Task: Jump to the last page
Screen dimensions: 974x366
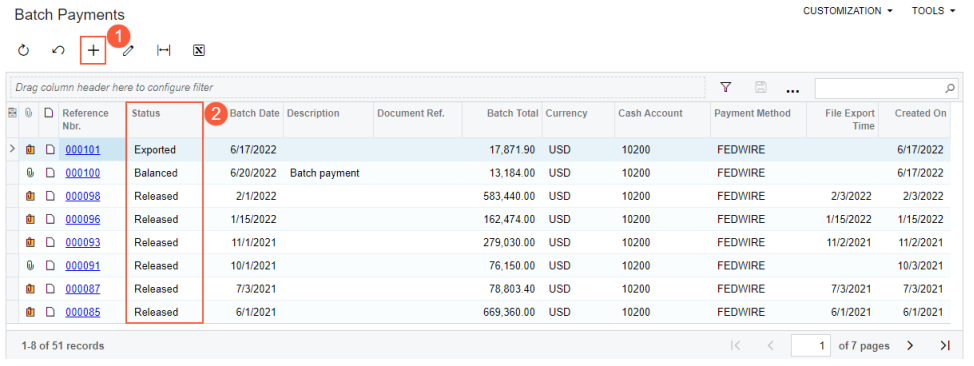Action: click(945, 345)
